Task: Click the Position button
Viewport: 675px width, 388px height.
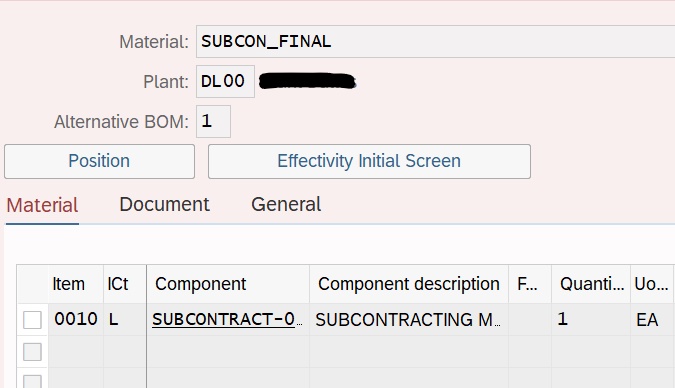Action: (99, 161)
